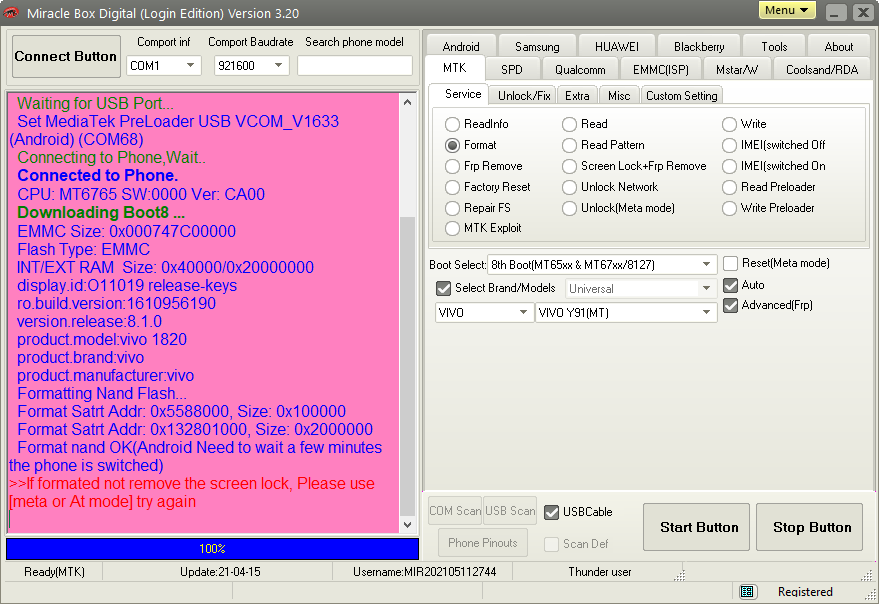
Task: Select the Qualcomm tab
Action: pyautogui.click(x=580, y=70)
